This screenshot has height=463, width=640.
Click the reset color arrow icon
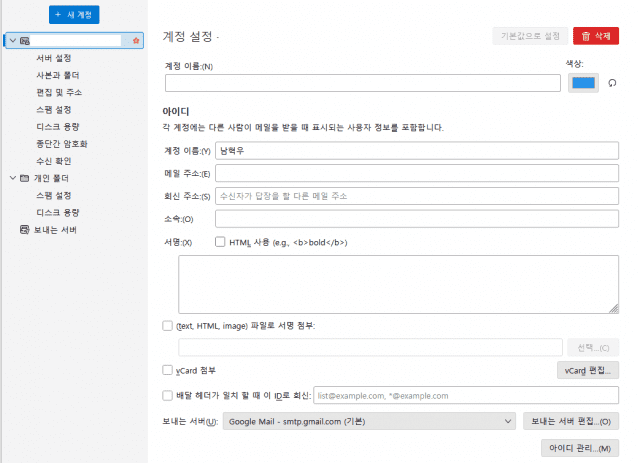pyautogui.click(x=612, y=83)
